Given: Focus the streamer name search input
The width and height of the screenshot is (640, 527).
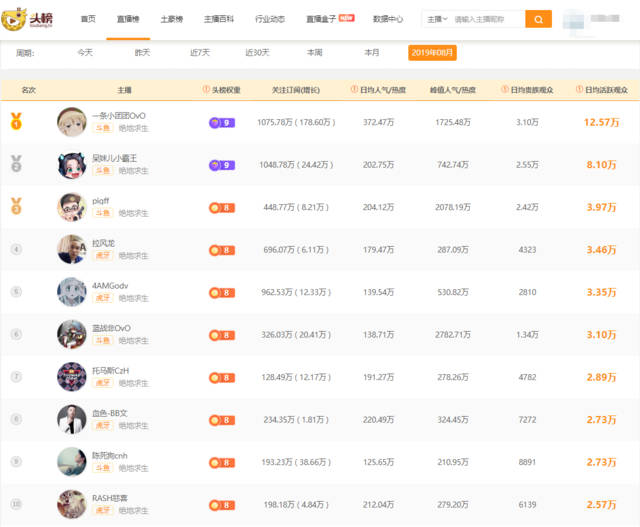Looking at the screenshot, I should click(488, 19).
